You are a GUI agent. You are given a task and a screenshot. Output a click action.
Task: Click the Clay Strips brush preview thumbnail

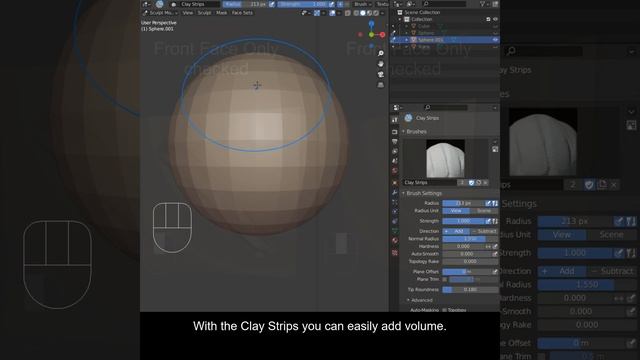click(445, 158)
